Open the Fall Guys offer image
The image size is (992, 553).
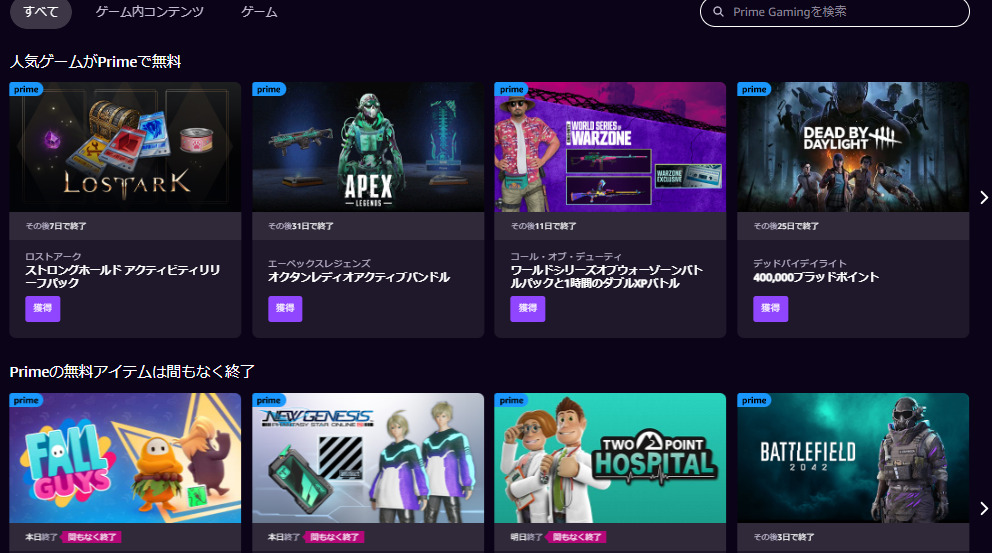125,458
